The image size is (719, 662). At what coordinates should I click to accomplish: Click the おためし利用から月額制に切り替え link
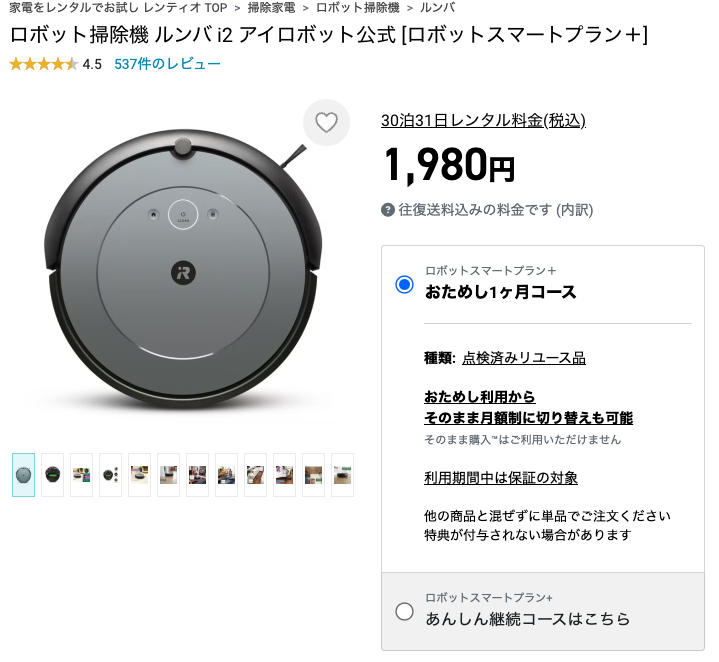528,407
